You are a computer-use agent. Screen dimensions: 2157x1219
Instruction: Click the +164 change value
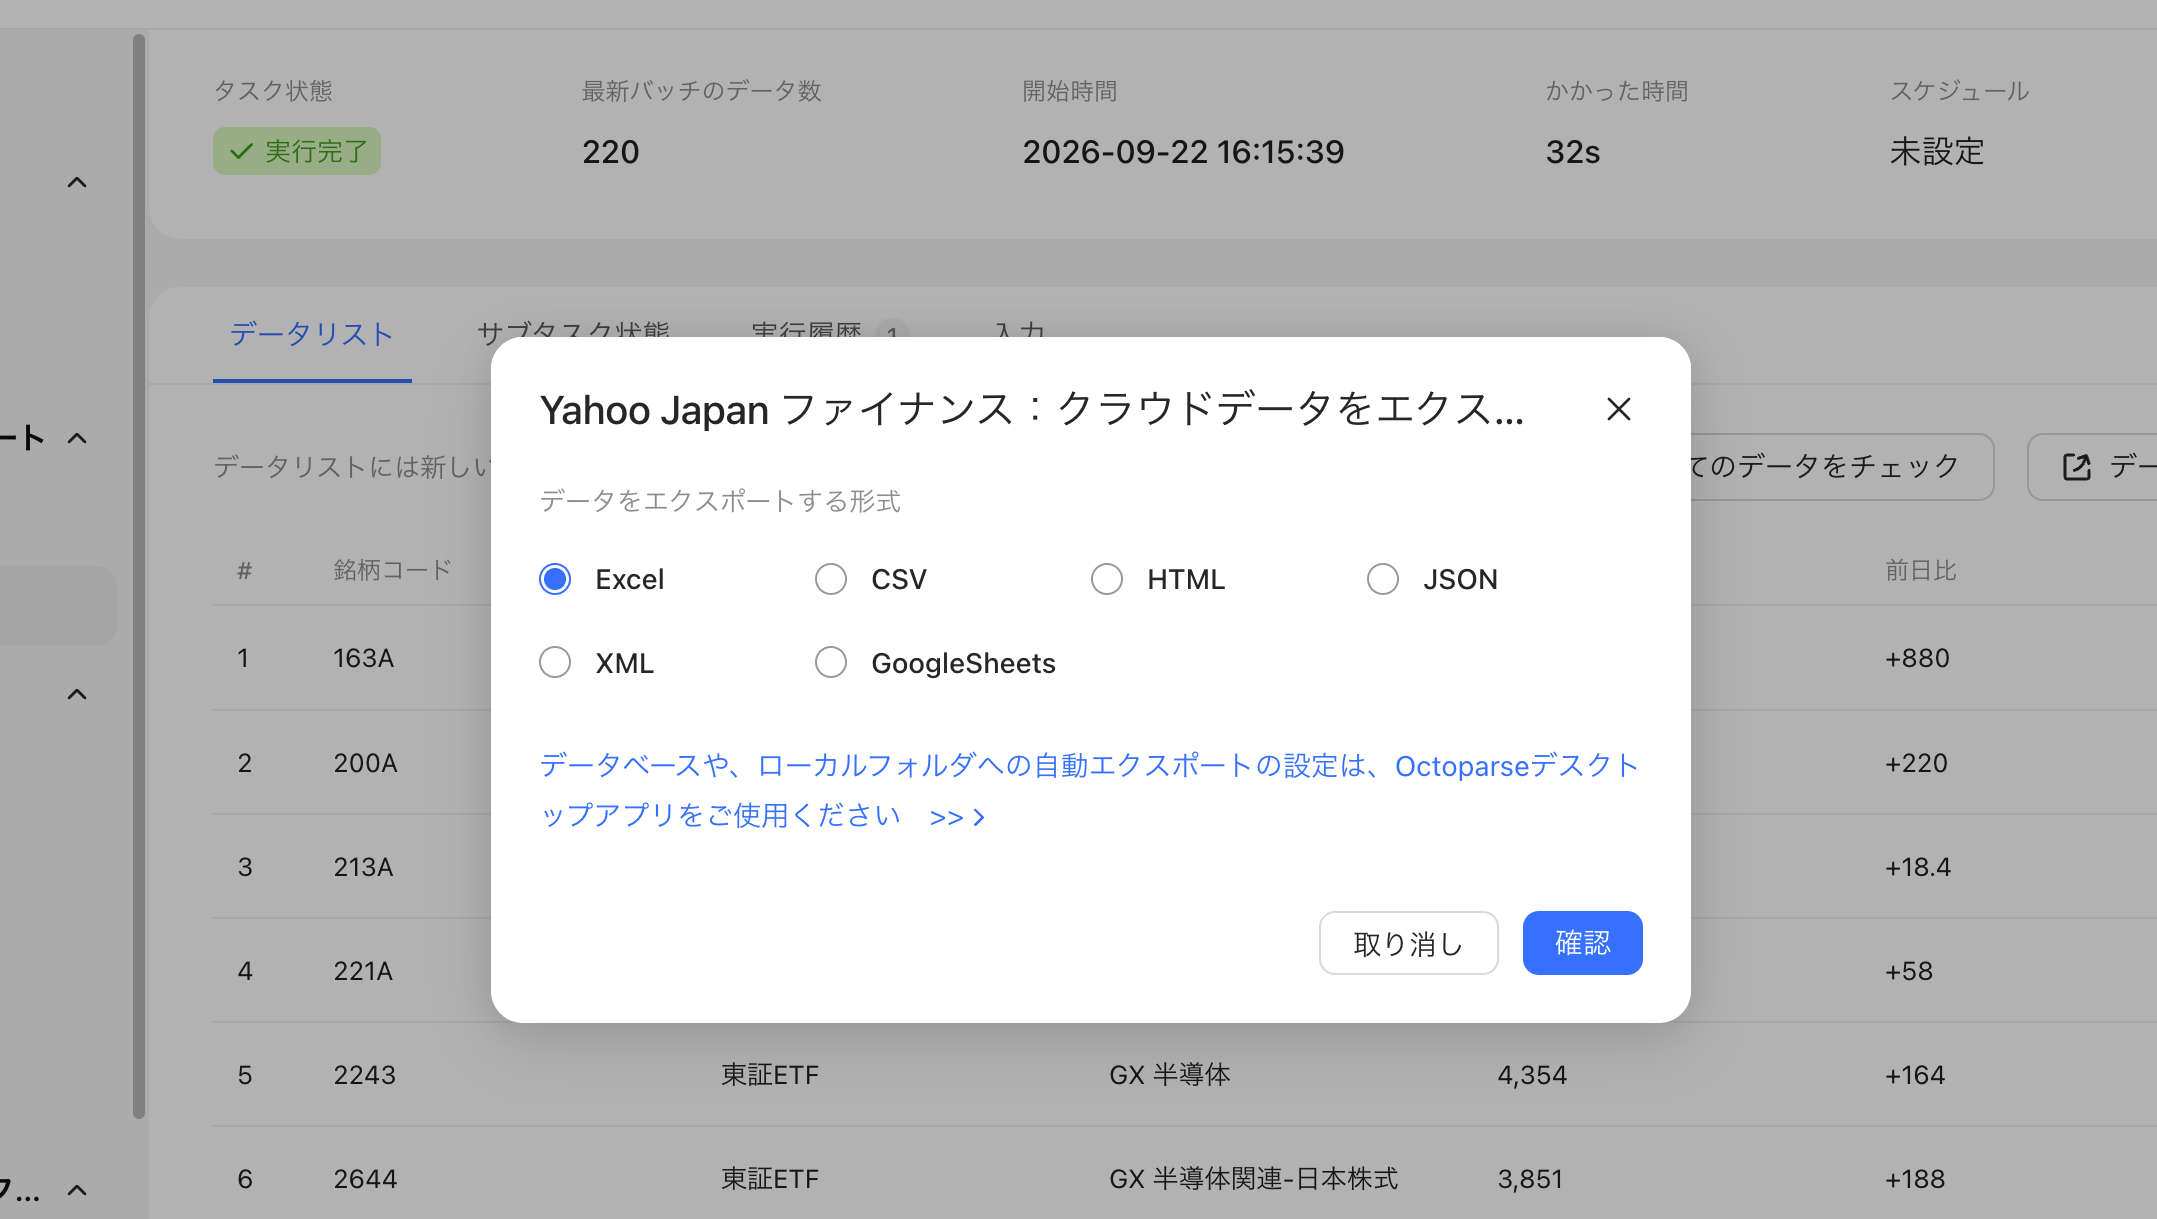pos(1915,1075)
